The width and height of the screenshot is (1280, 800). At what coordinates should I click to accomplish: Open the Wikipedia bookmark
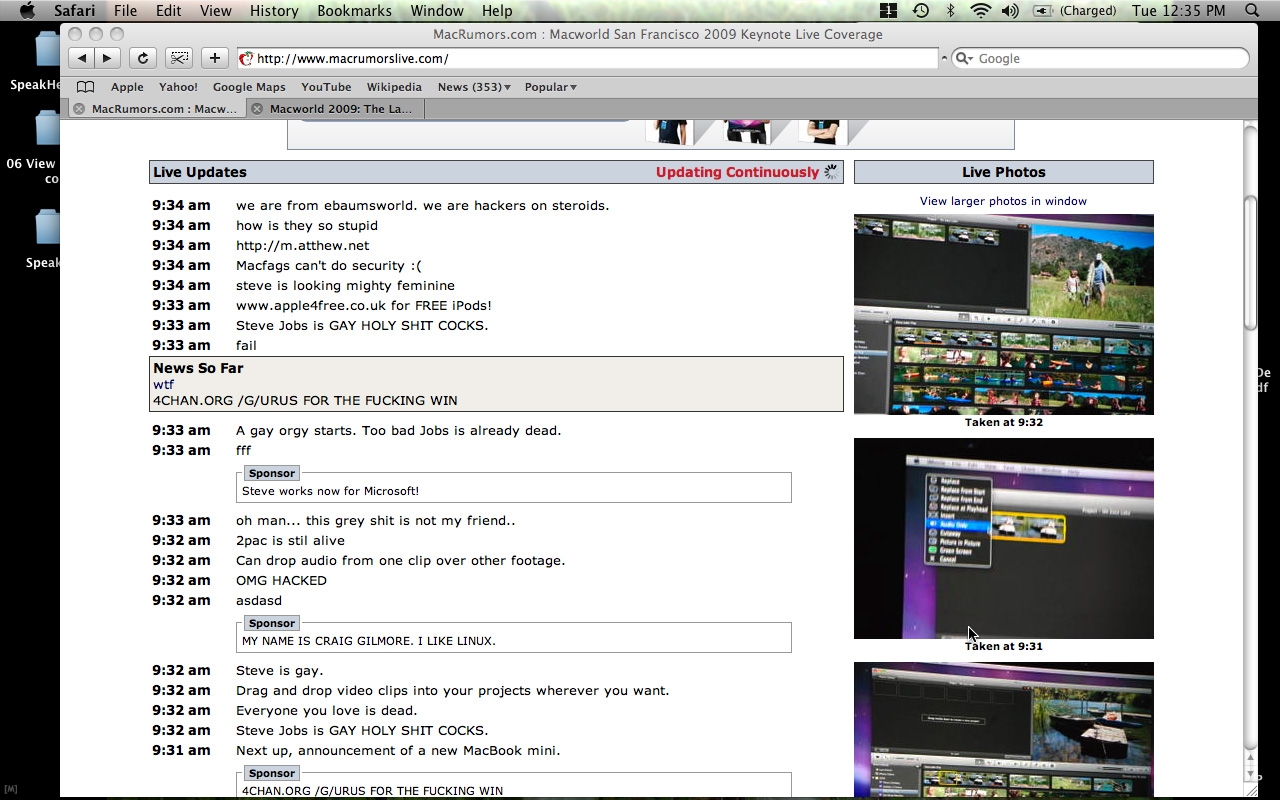coord(394,87)
